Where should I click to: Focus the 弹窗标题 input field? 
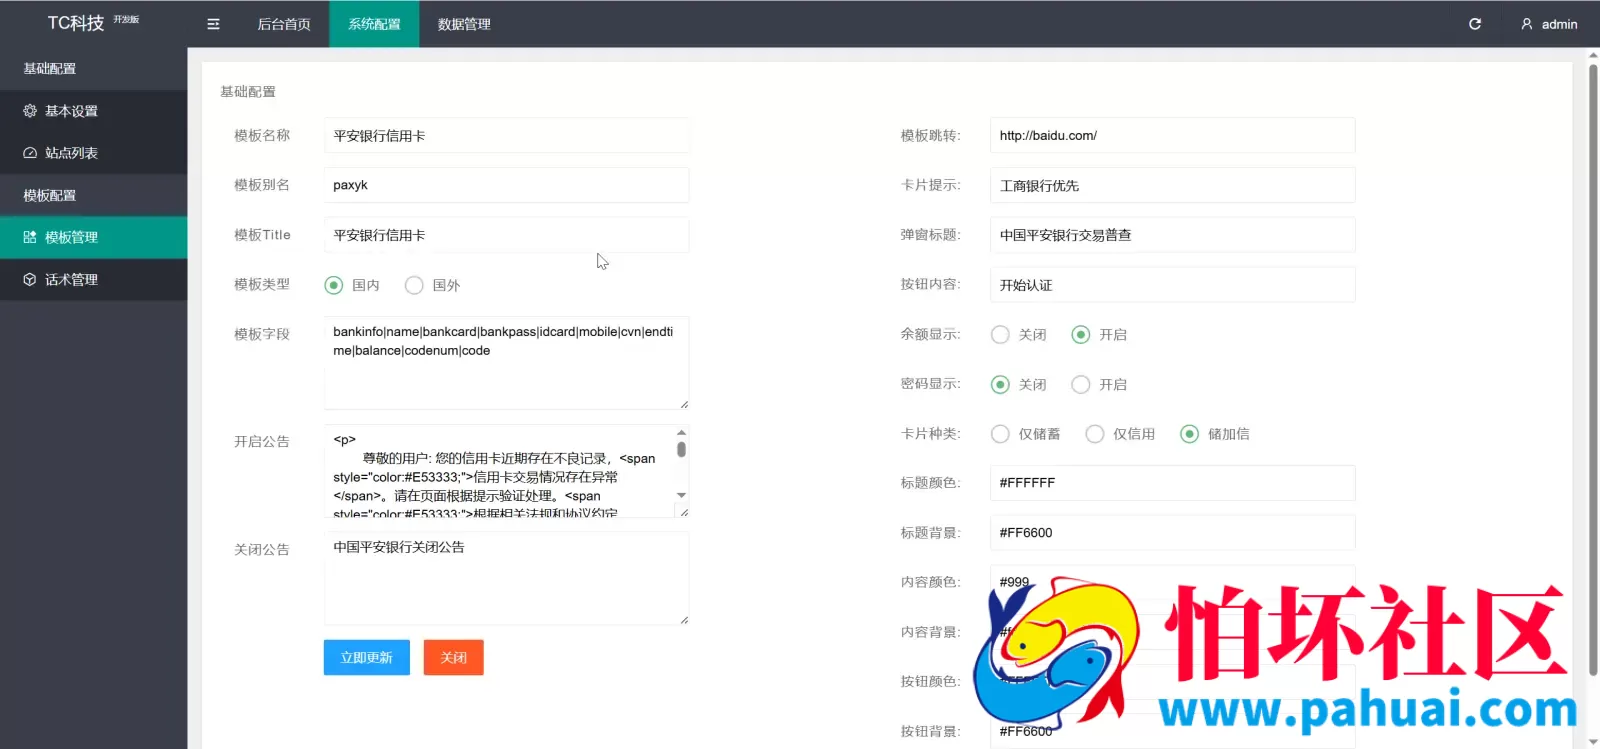point(1172,235)
